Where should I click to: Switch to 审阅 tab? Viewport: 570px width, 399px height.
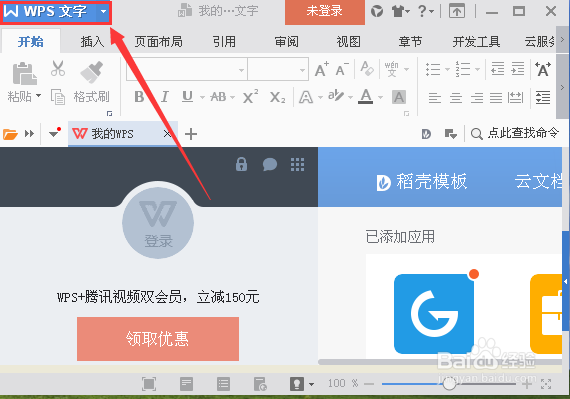(287, 42)
